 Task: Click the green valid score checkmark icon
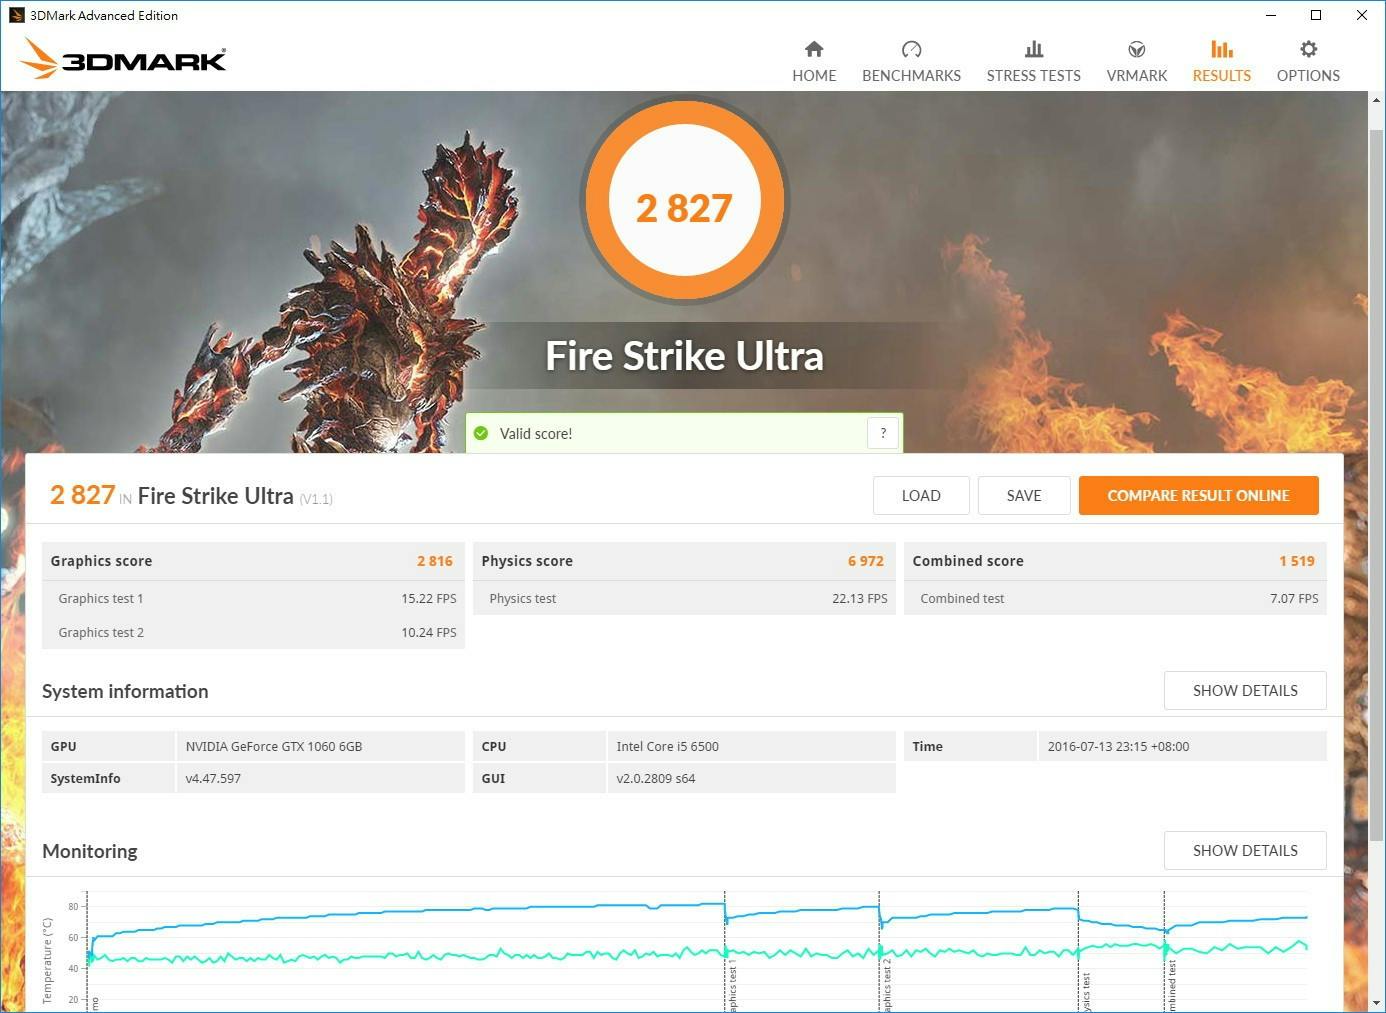coord(481,433)
